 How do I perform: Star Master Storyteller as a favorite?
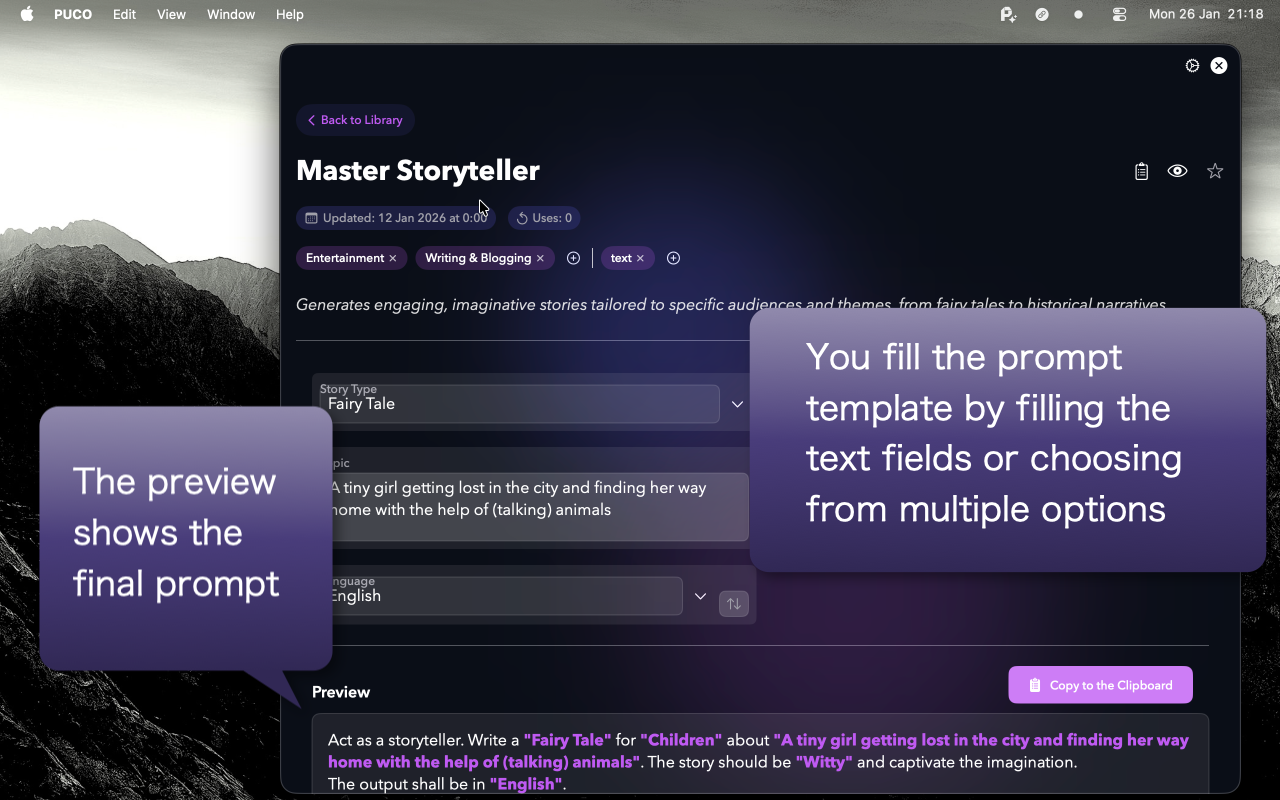point(1215,170)
